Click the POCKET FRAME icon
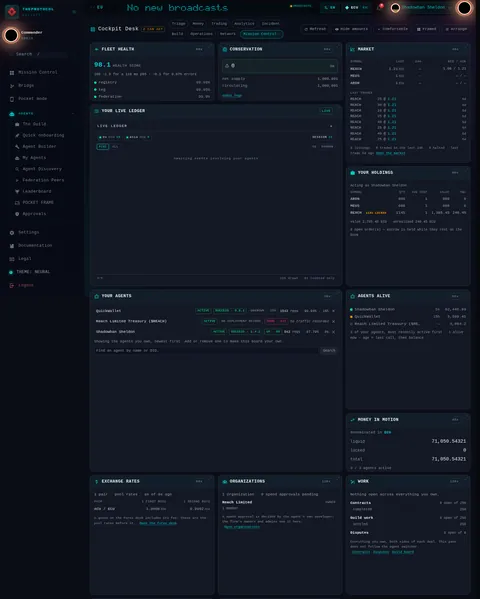Screen dimensions: 480x599 point(17,202)
